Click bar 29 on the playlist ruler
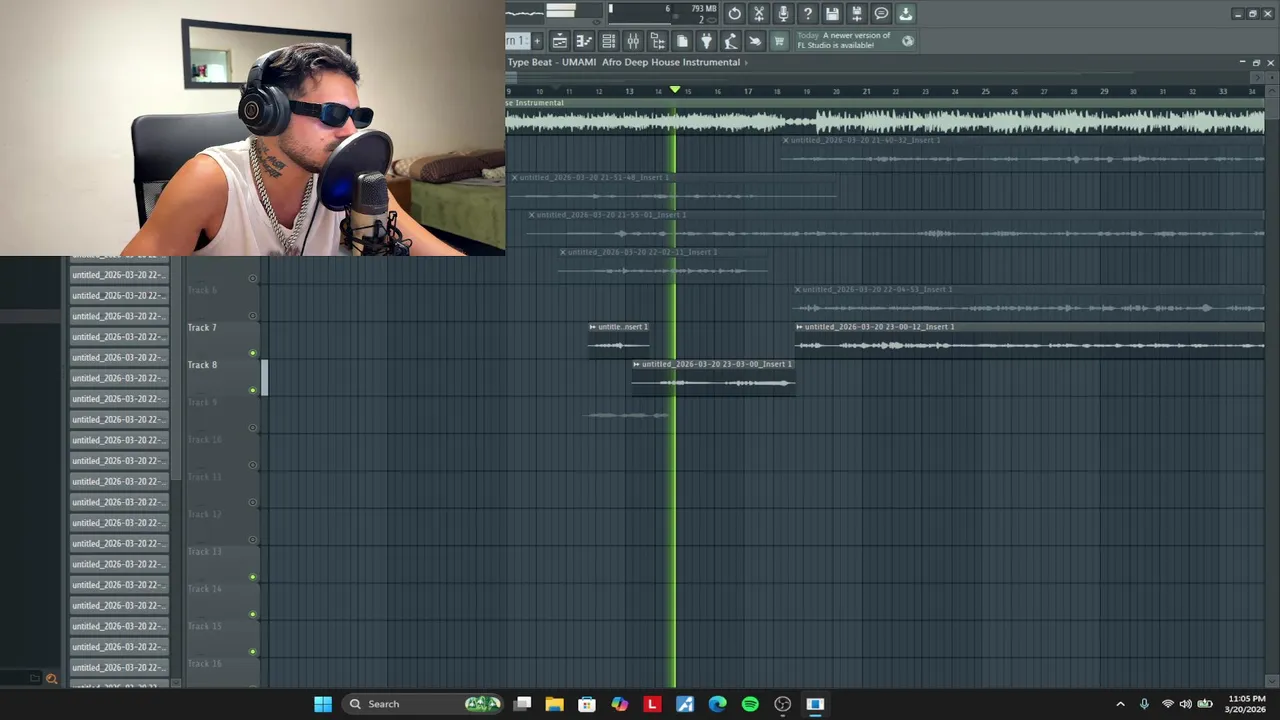This screenshot has height=720, width=1280. 1104,91
